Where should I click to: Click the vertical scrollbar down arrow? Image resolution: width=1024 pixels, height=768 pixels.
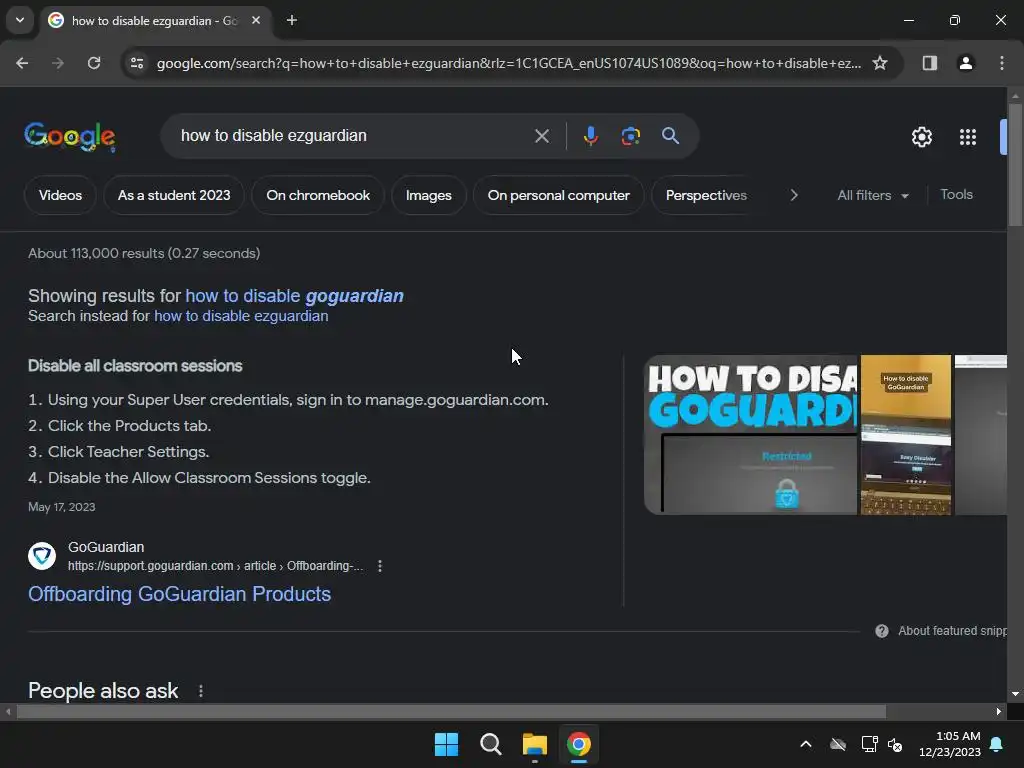pos(1015,694)
